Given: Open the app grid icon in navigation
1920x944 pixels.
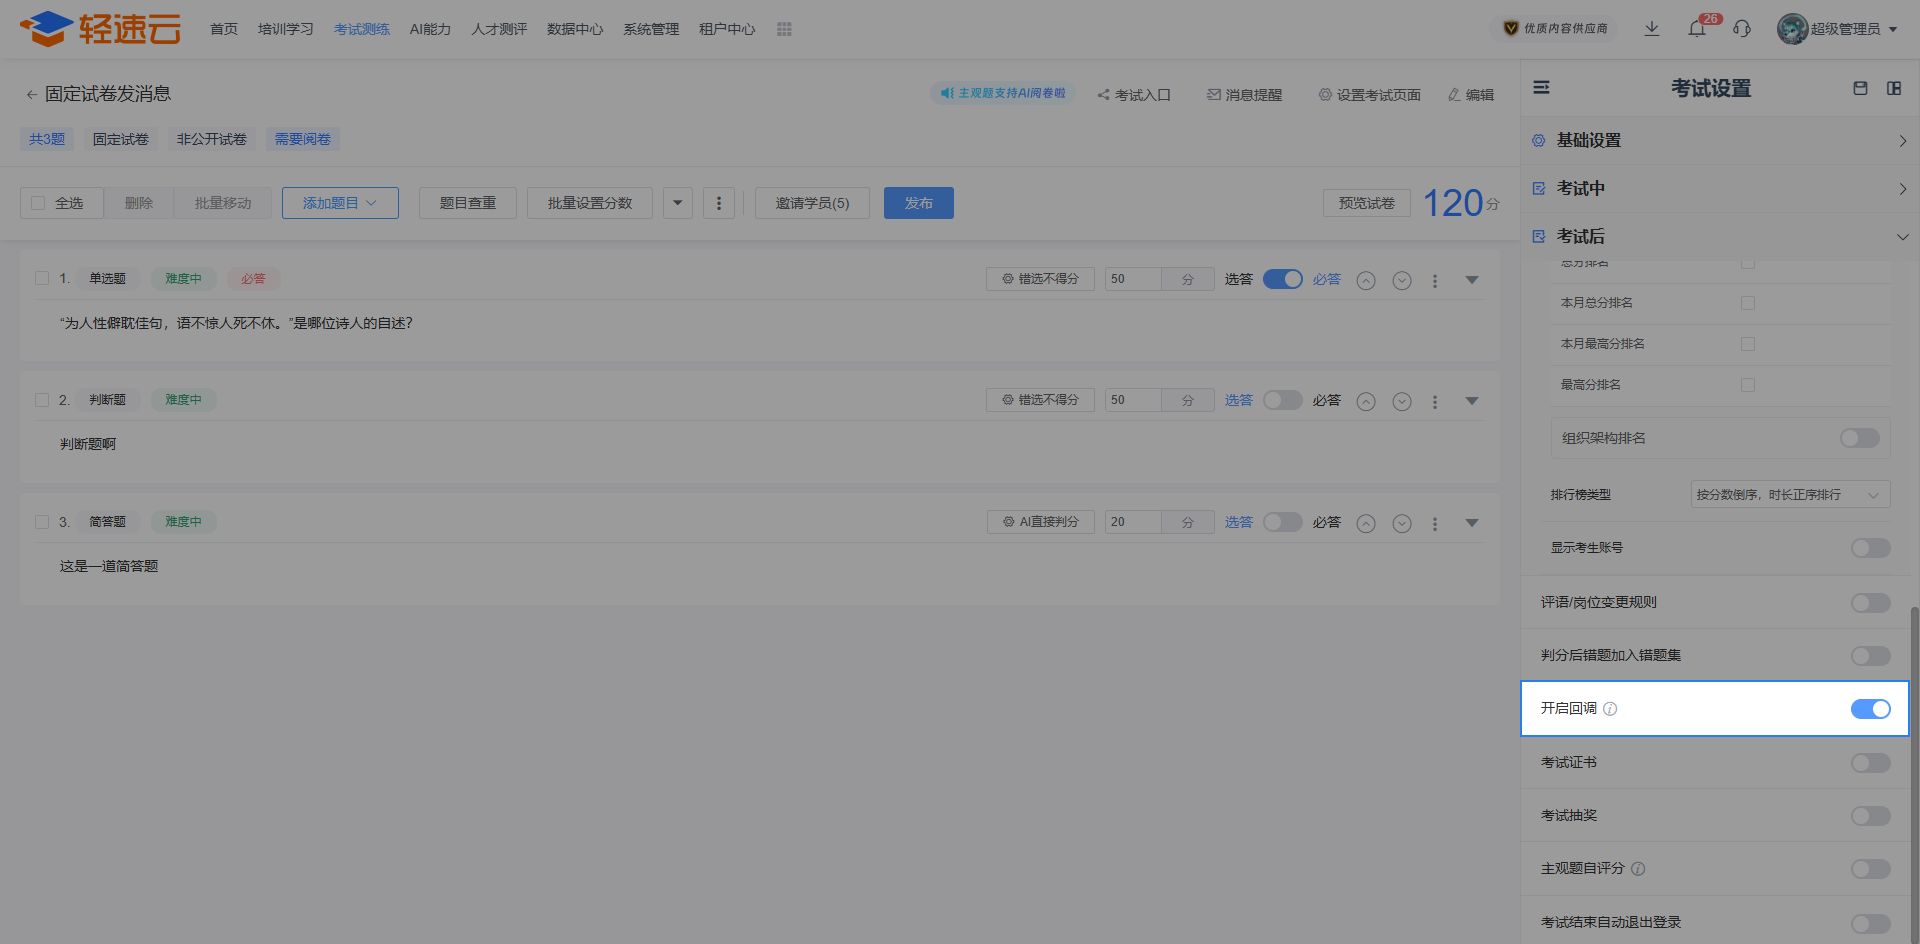Looking at the screenshot, I should [x=784, y=29].
